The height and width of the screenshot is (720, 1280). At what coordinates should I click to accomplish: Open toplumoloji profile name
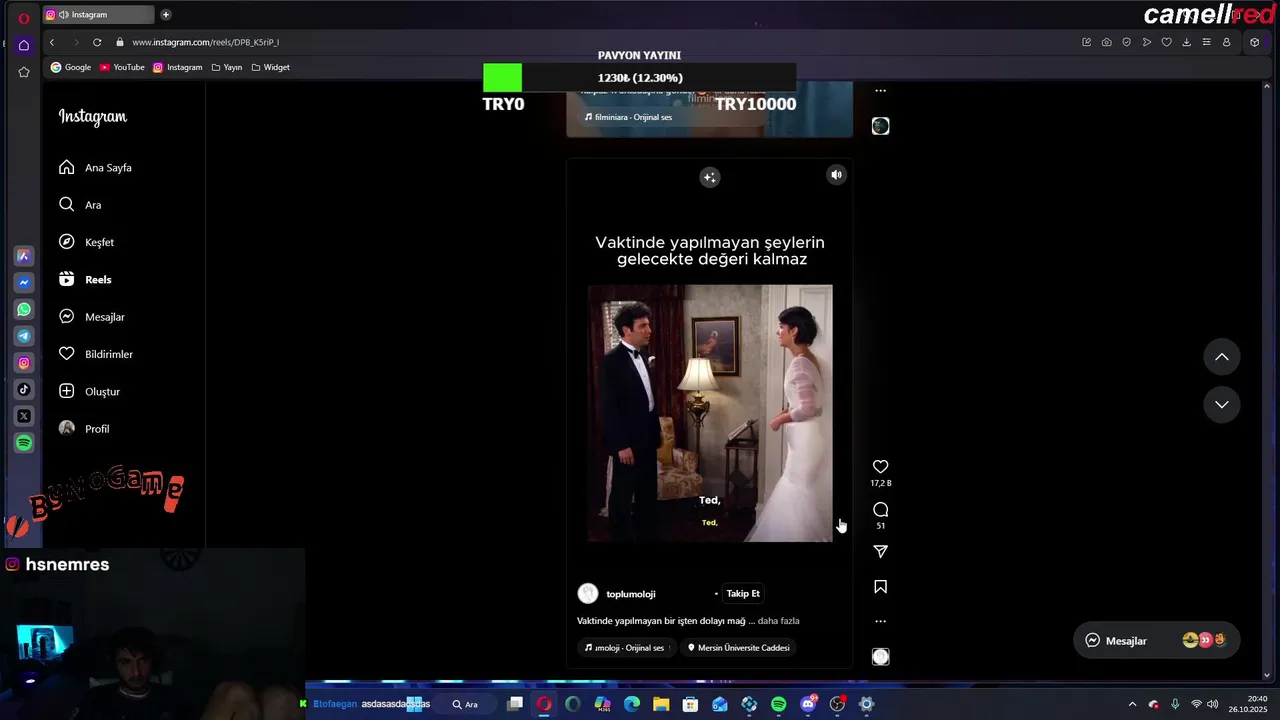pyautogui.click(x=631, y=594)
